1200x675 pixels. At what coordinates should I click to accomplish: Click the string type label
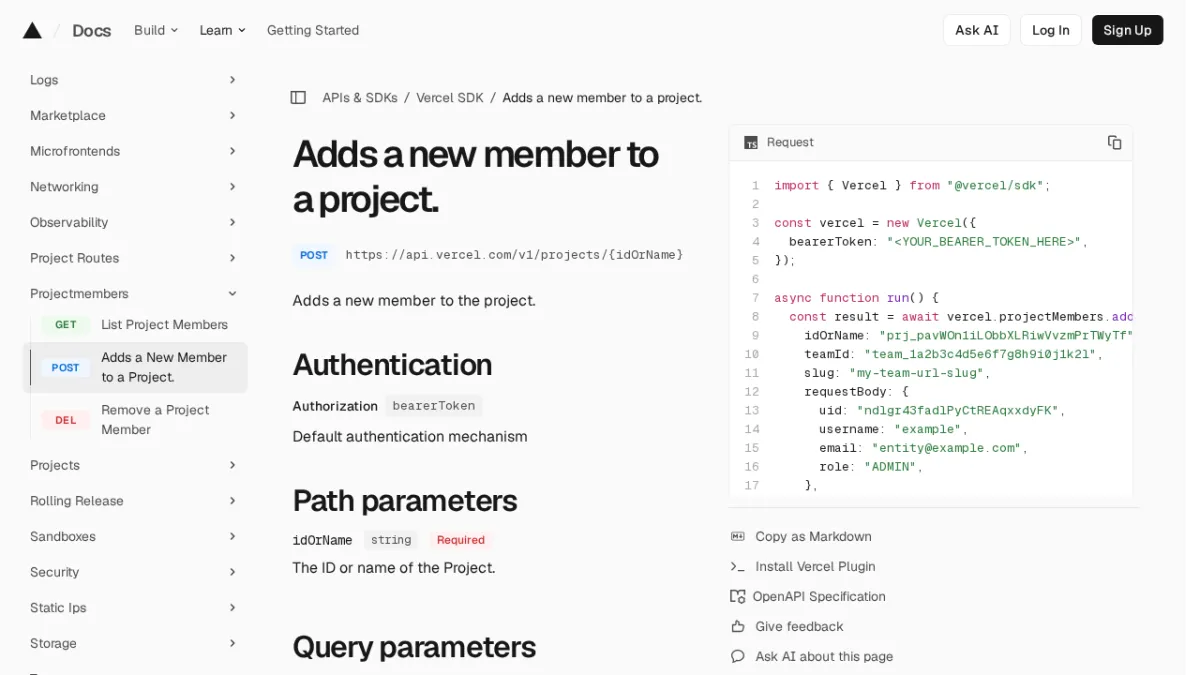pyautogui.click(x=391, y=540)
